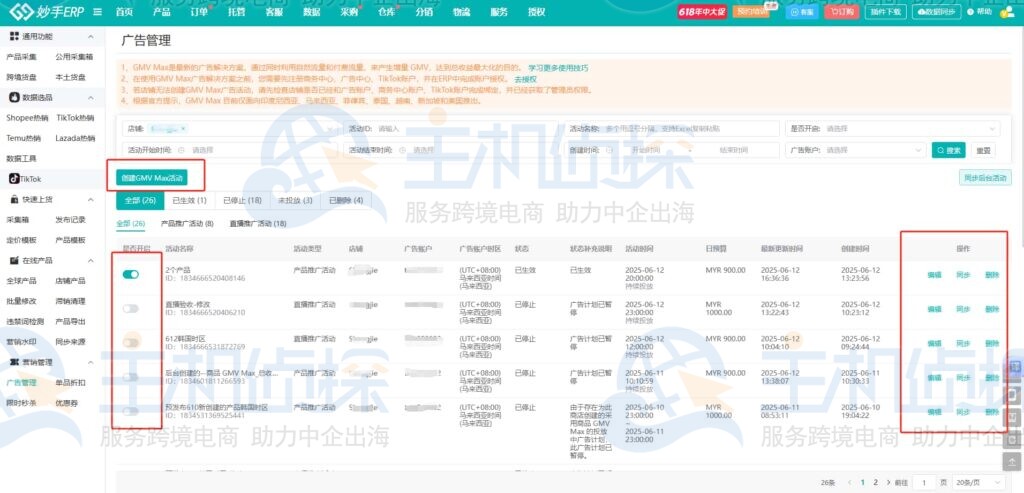Open the 去授权 link
1024x493 pixels.
pyautogui.click(x=525, y=78)
